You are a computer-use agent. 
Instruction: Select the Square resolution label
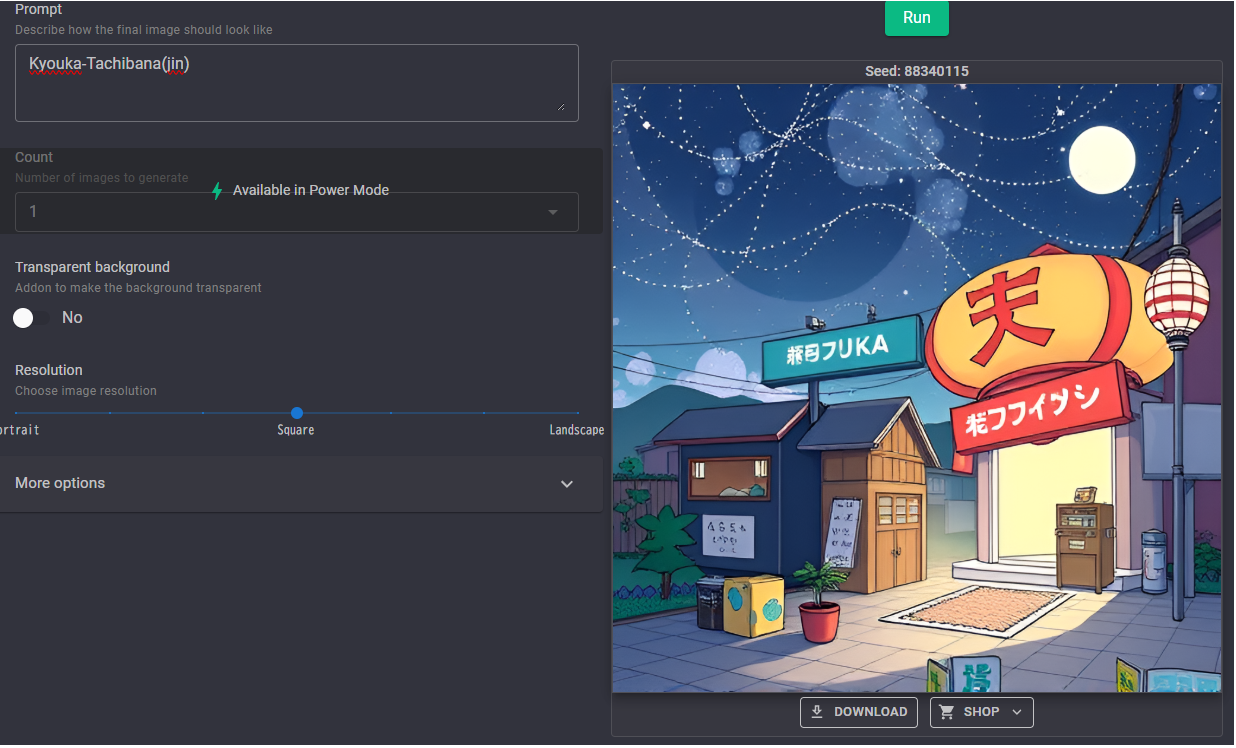click(x=296, y=430)
